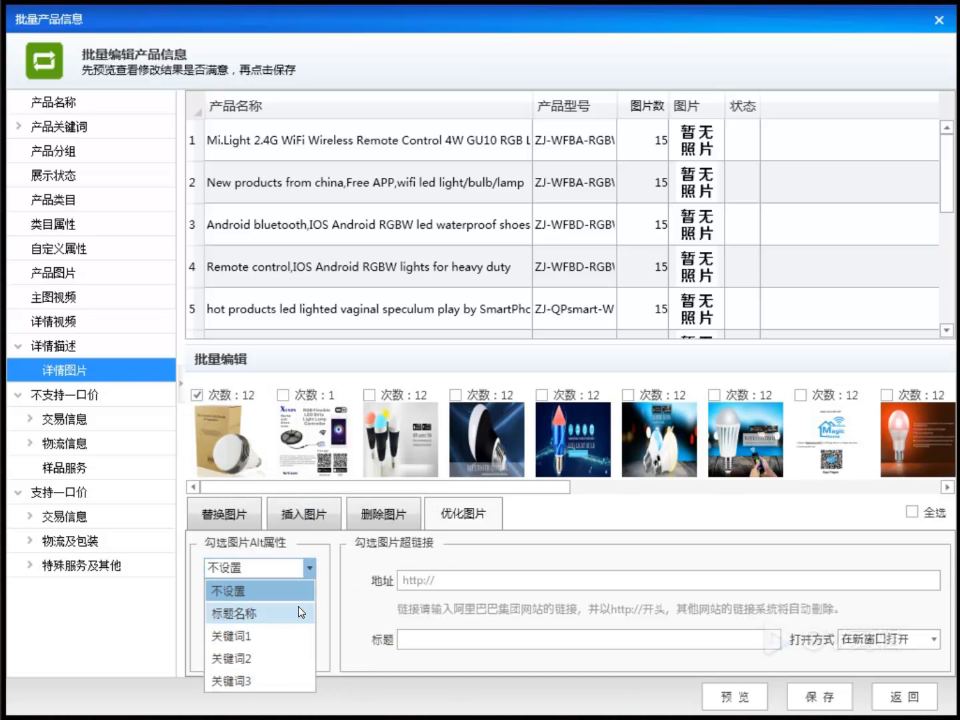Click the green batch edit icon
Screen dimensions: 960x720
point(44,61)
